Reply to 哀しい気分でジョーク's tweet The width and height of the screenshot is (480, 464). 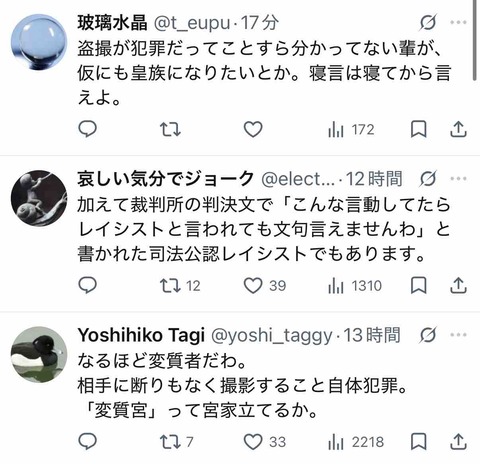(x=87, y=286)
